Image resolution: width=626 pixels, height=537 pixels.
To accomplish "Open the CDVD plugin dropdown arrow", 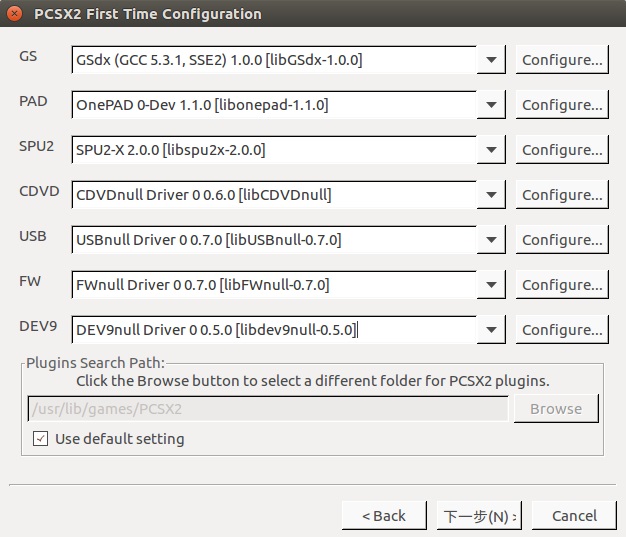I will coord(491,195).
